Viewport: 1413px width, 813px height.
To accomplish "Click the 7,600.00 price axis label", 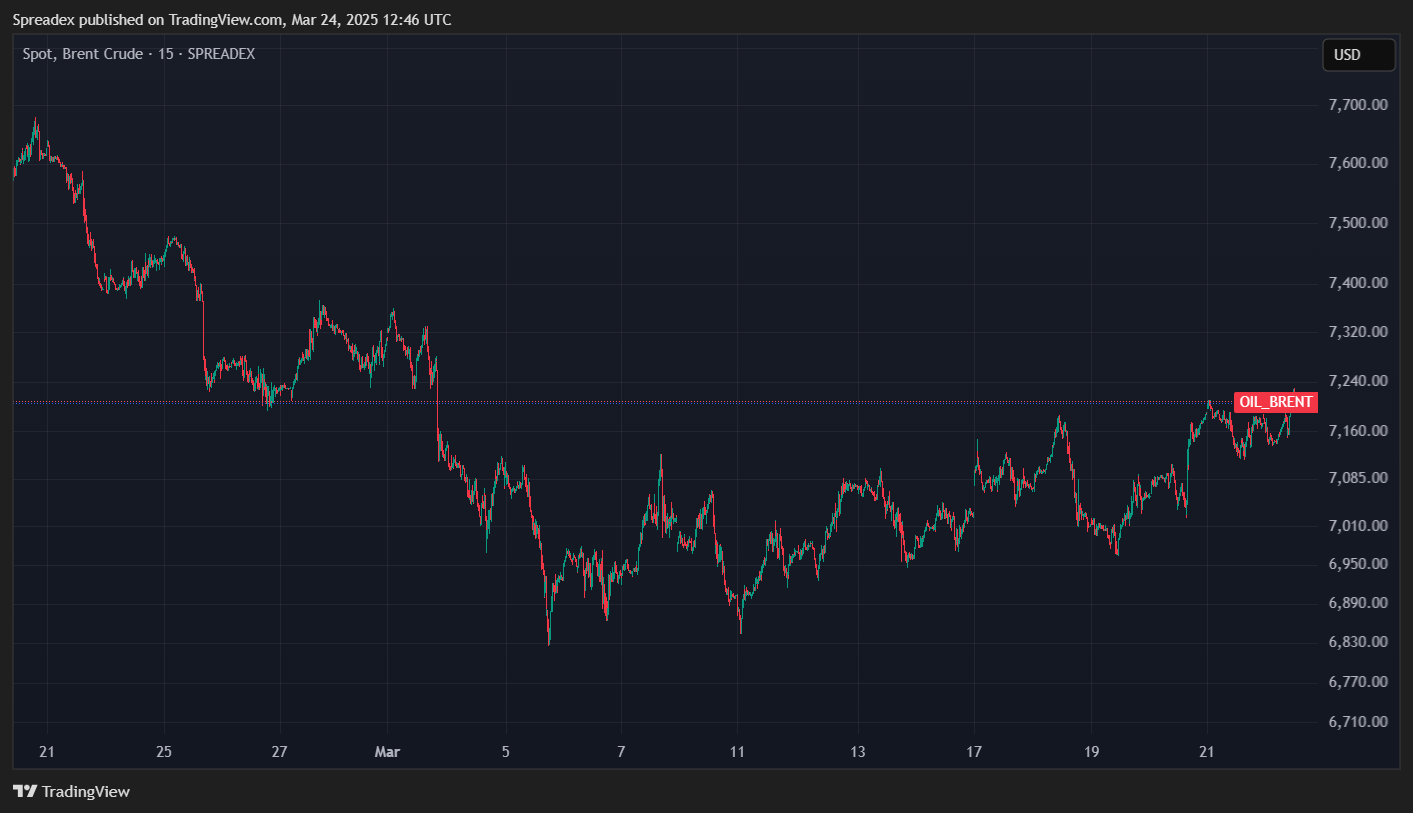I will tap(1357, 163).
